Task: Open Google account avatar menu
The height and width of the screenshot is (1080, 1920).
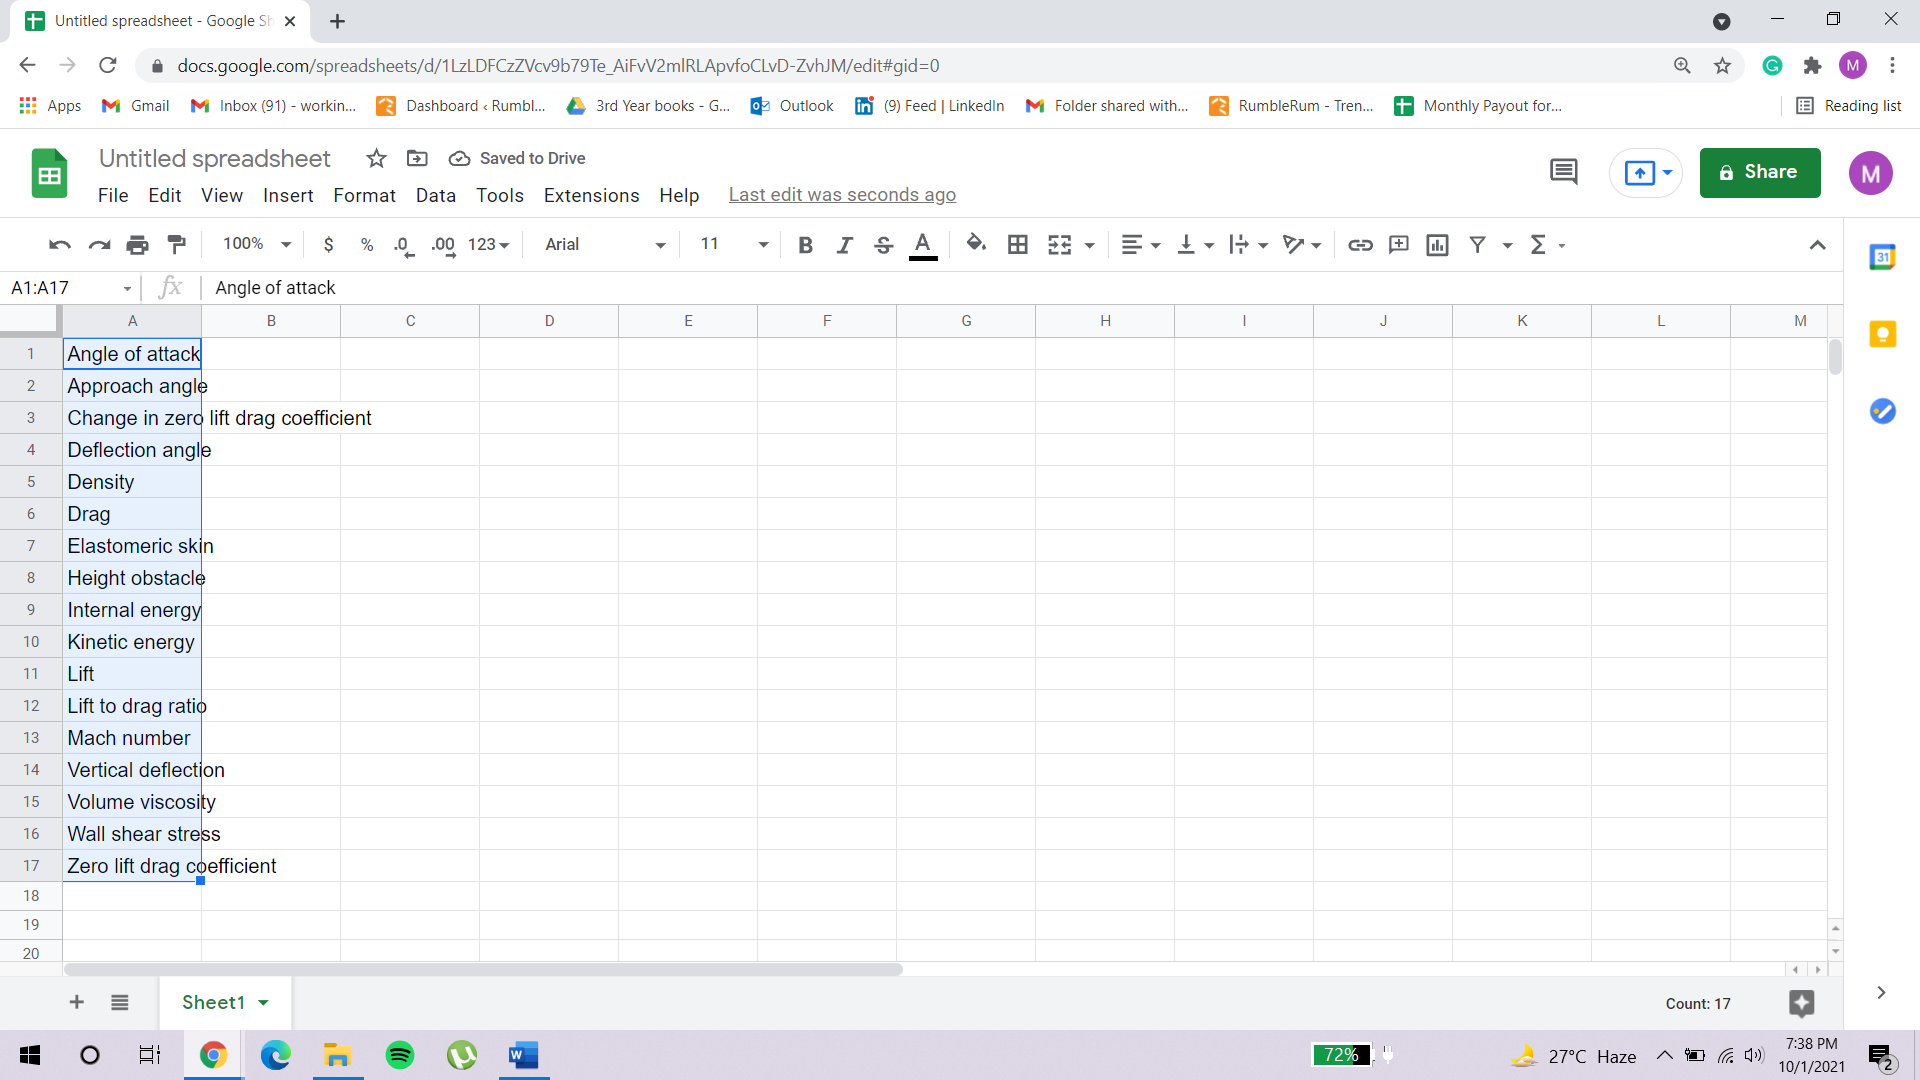Action: [1871, 173]
